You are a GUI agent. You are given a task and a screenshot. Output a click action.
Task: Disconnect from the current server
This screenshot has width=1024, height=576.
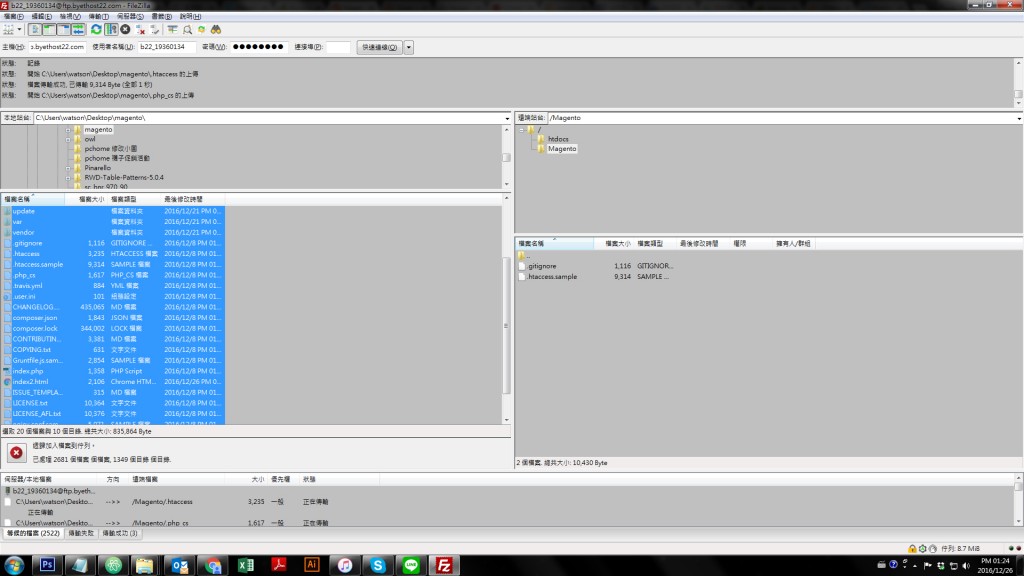coord(140,29)
